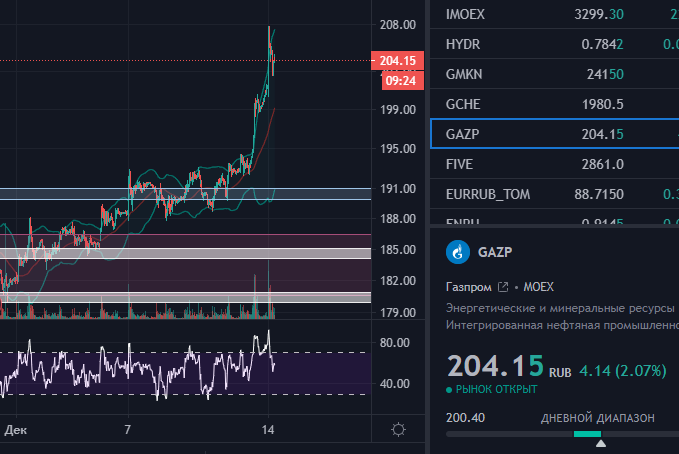The height and width of the screenshot is (454, 679).
Task: Click the daily range slider bar
Action: click(x=562, y=434)
